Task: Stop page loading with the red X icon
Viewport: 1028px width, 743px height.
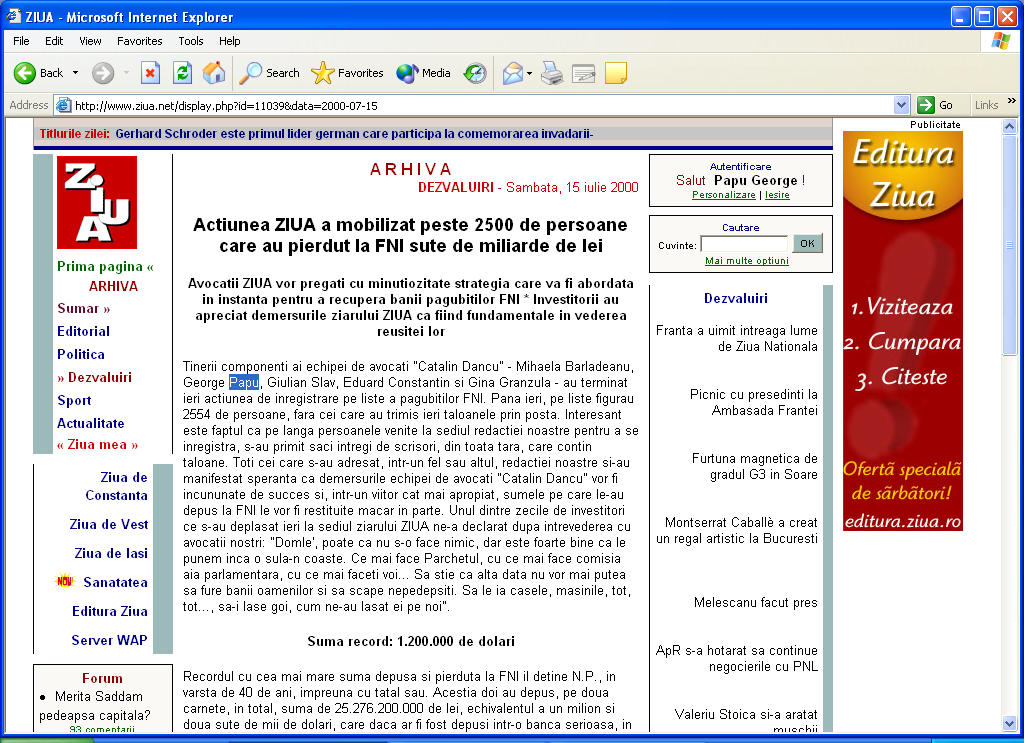Action: click(151, 73)
